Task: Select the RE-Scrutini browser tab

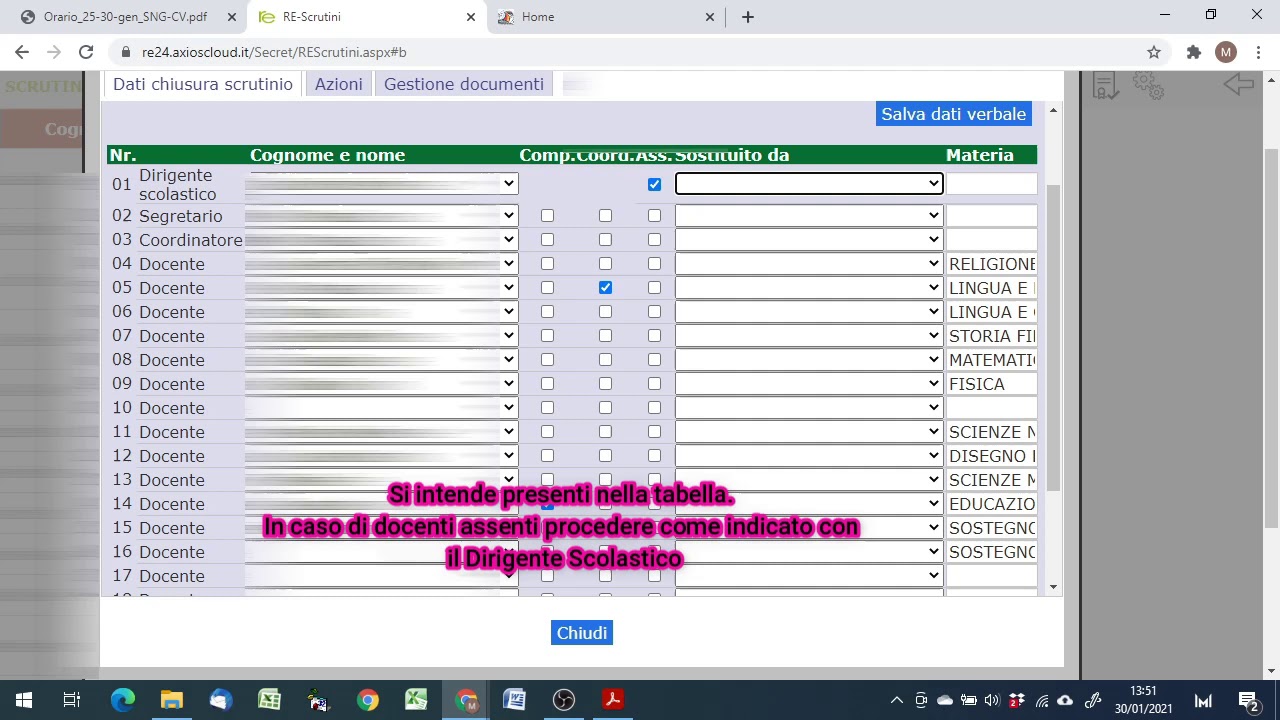Action: point(365,17)
